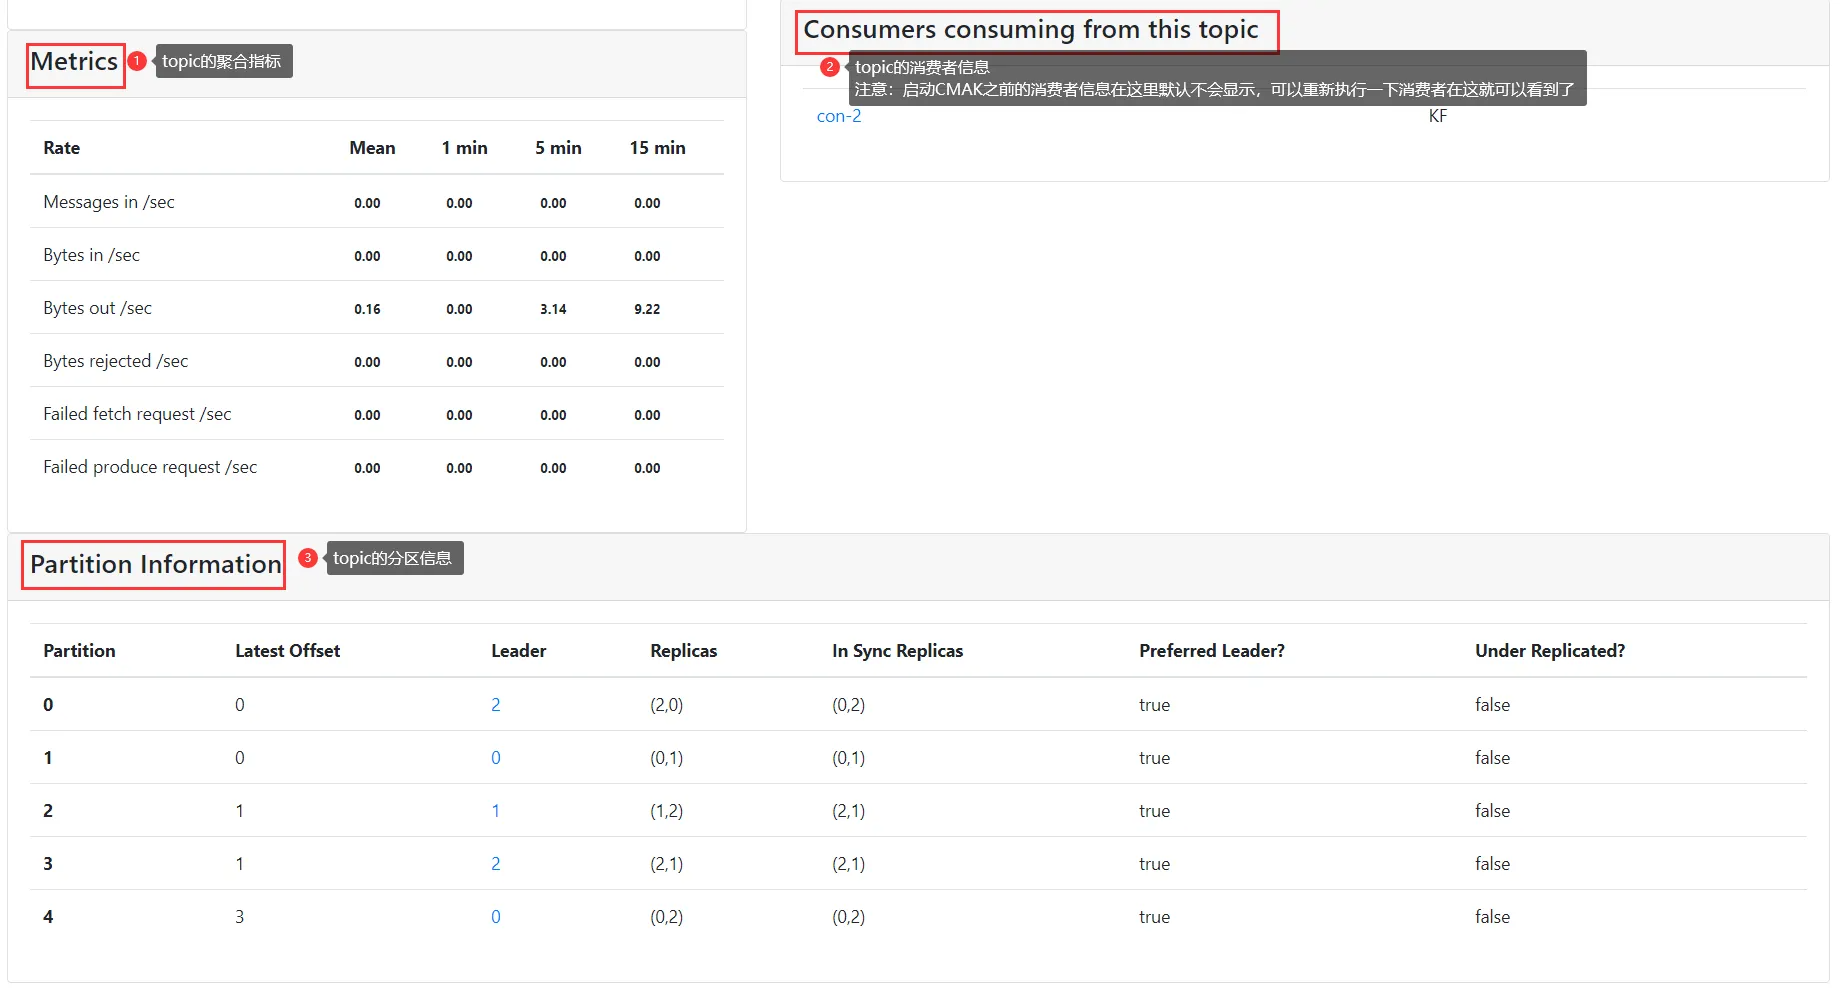Click the 5 min value for Failed fetch request
Image resolution: width=1840 pixels, height=988 pixels.
pyautogui.click(x=553, y=415)
